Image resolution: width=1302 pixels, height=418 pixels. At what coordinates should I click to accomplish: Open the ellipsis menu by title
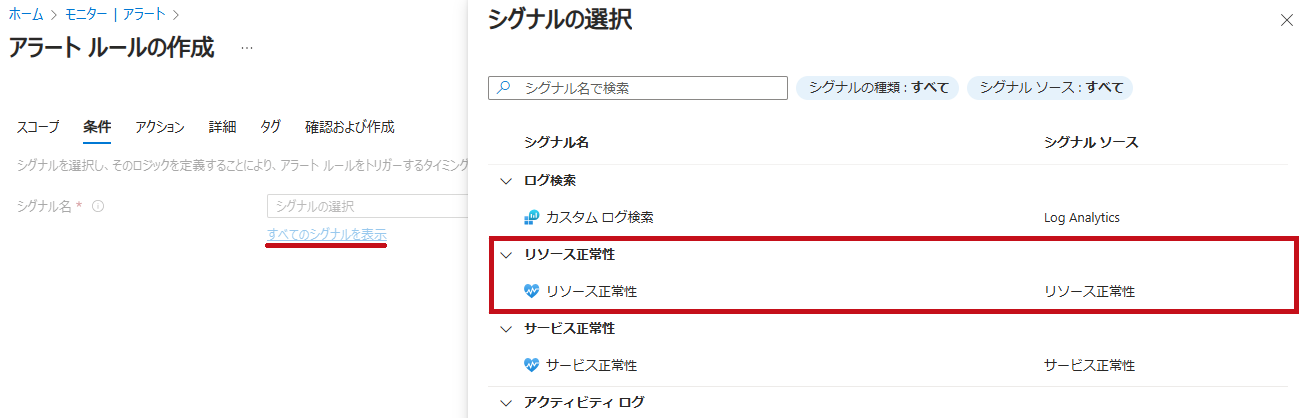tap(247, 48)
